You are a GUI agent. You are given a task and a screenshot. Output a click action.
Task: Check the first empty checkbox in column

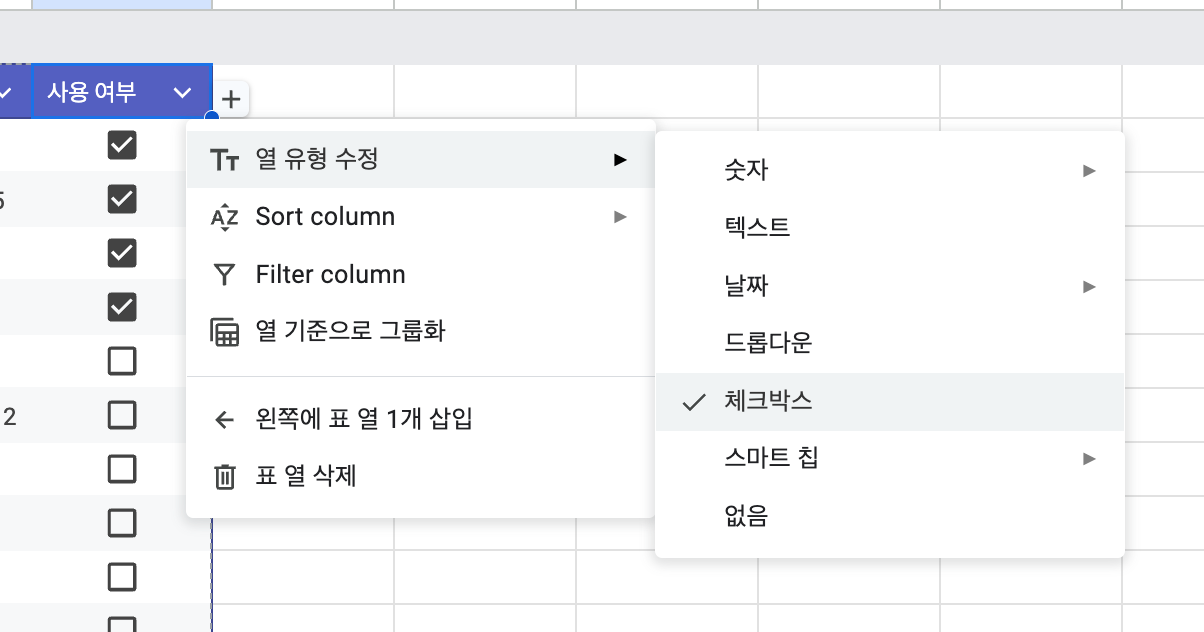pyautogui.click(x=122, y=361)
